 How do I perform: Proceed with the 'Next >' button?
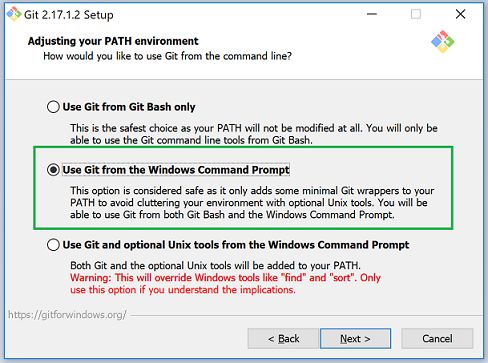tap(355, 339)
